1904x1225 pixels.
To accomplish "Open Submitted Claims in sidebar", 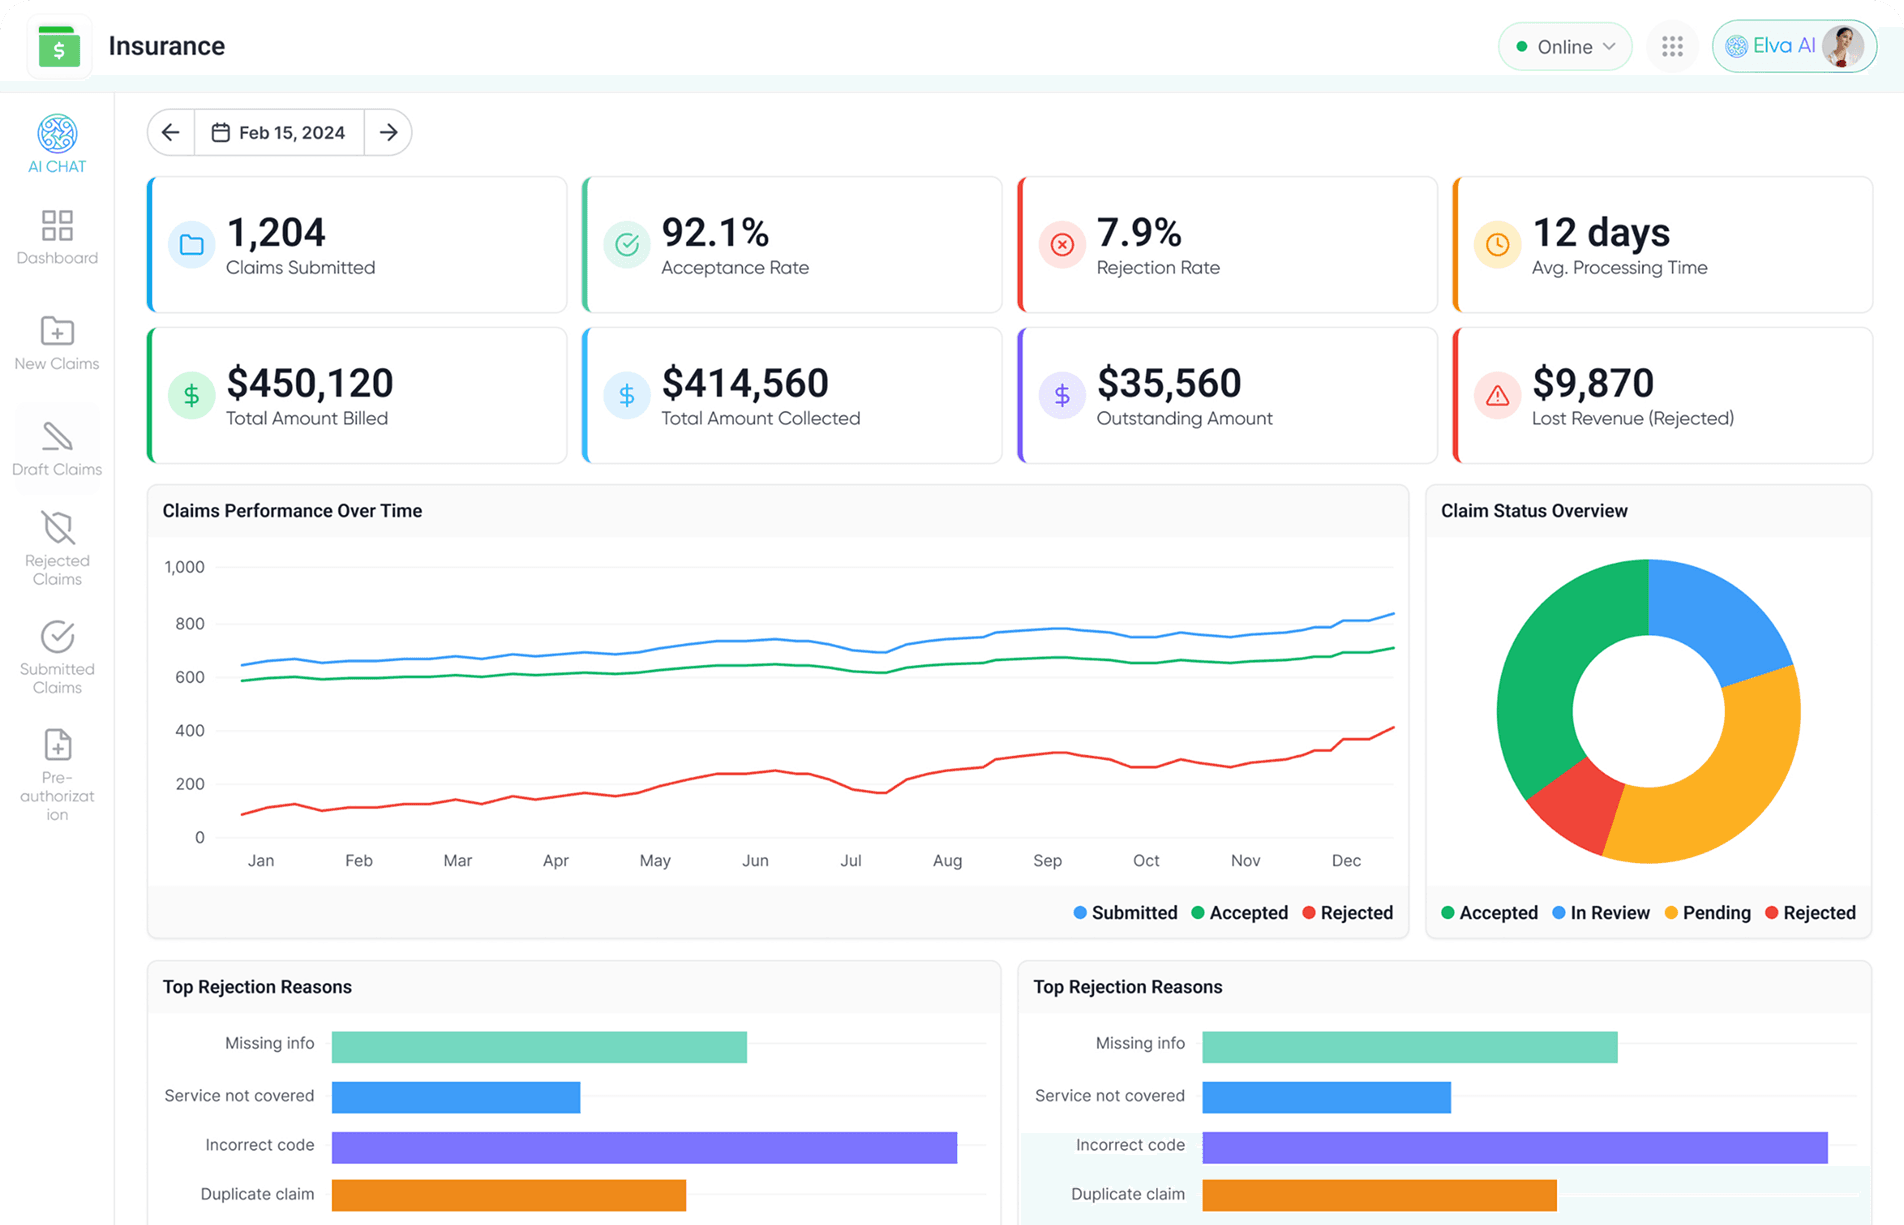I will (57, 657).
